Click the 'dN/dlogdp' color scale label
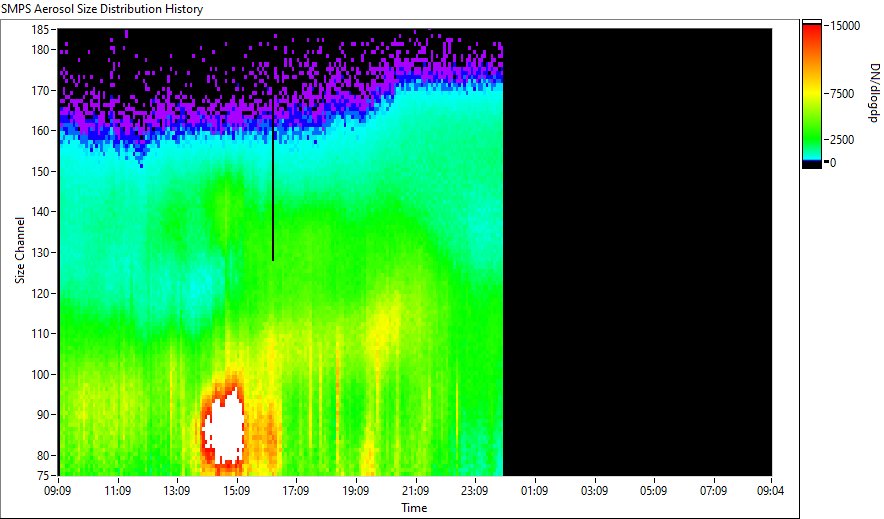The image size is (884, 519). coord(874,92)
